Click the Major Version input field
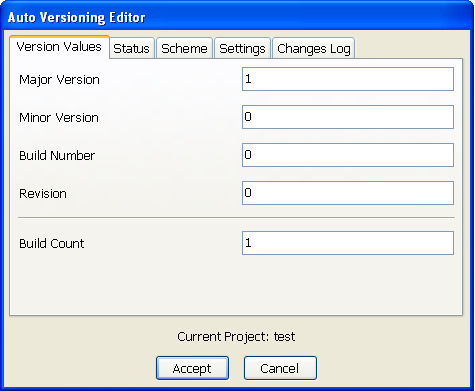475x391 pixels. (x=348, y=79)
